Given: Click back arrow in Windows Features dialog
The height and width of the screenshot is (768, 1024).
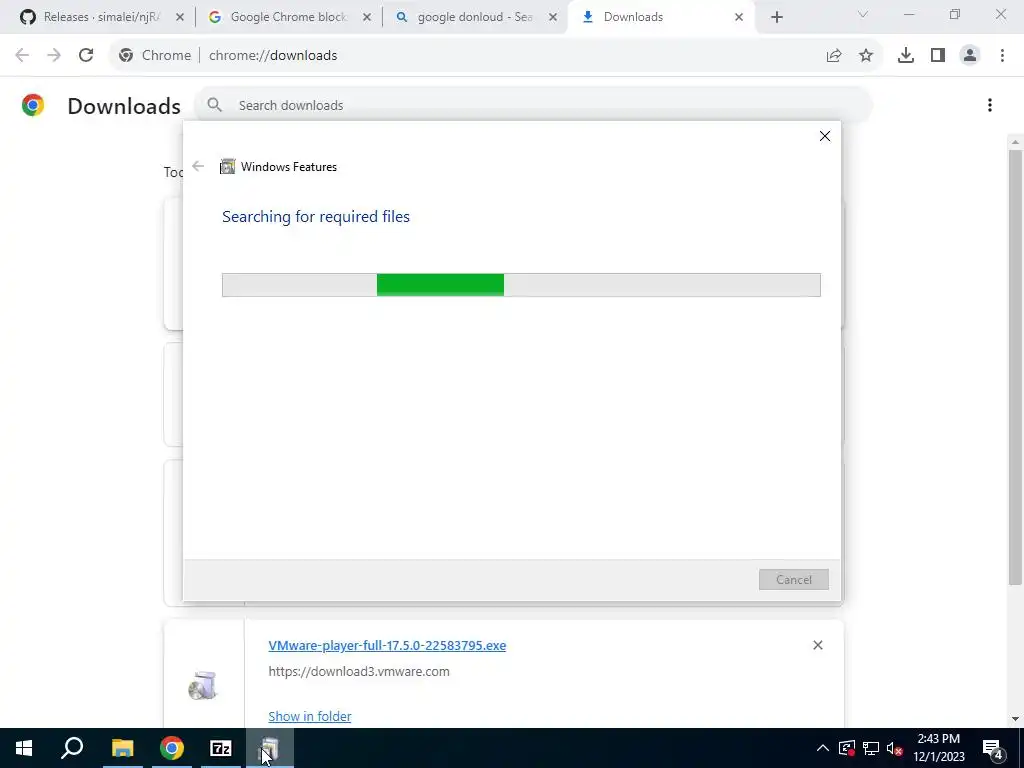Looking at the screenshot, I should coord(198,167).
